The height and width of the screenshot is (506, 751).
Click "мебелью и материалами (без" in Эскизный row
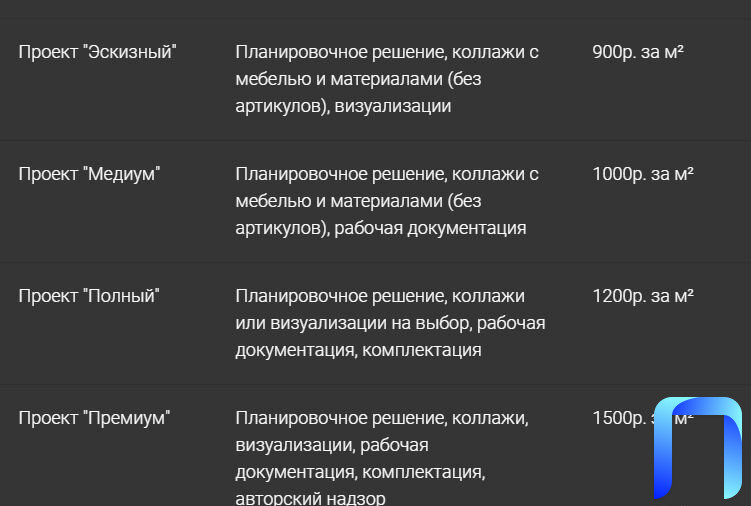pyautogui.click(x=358, y=79)
